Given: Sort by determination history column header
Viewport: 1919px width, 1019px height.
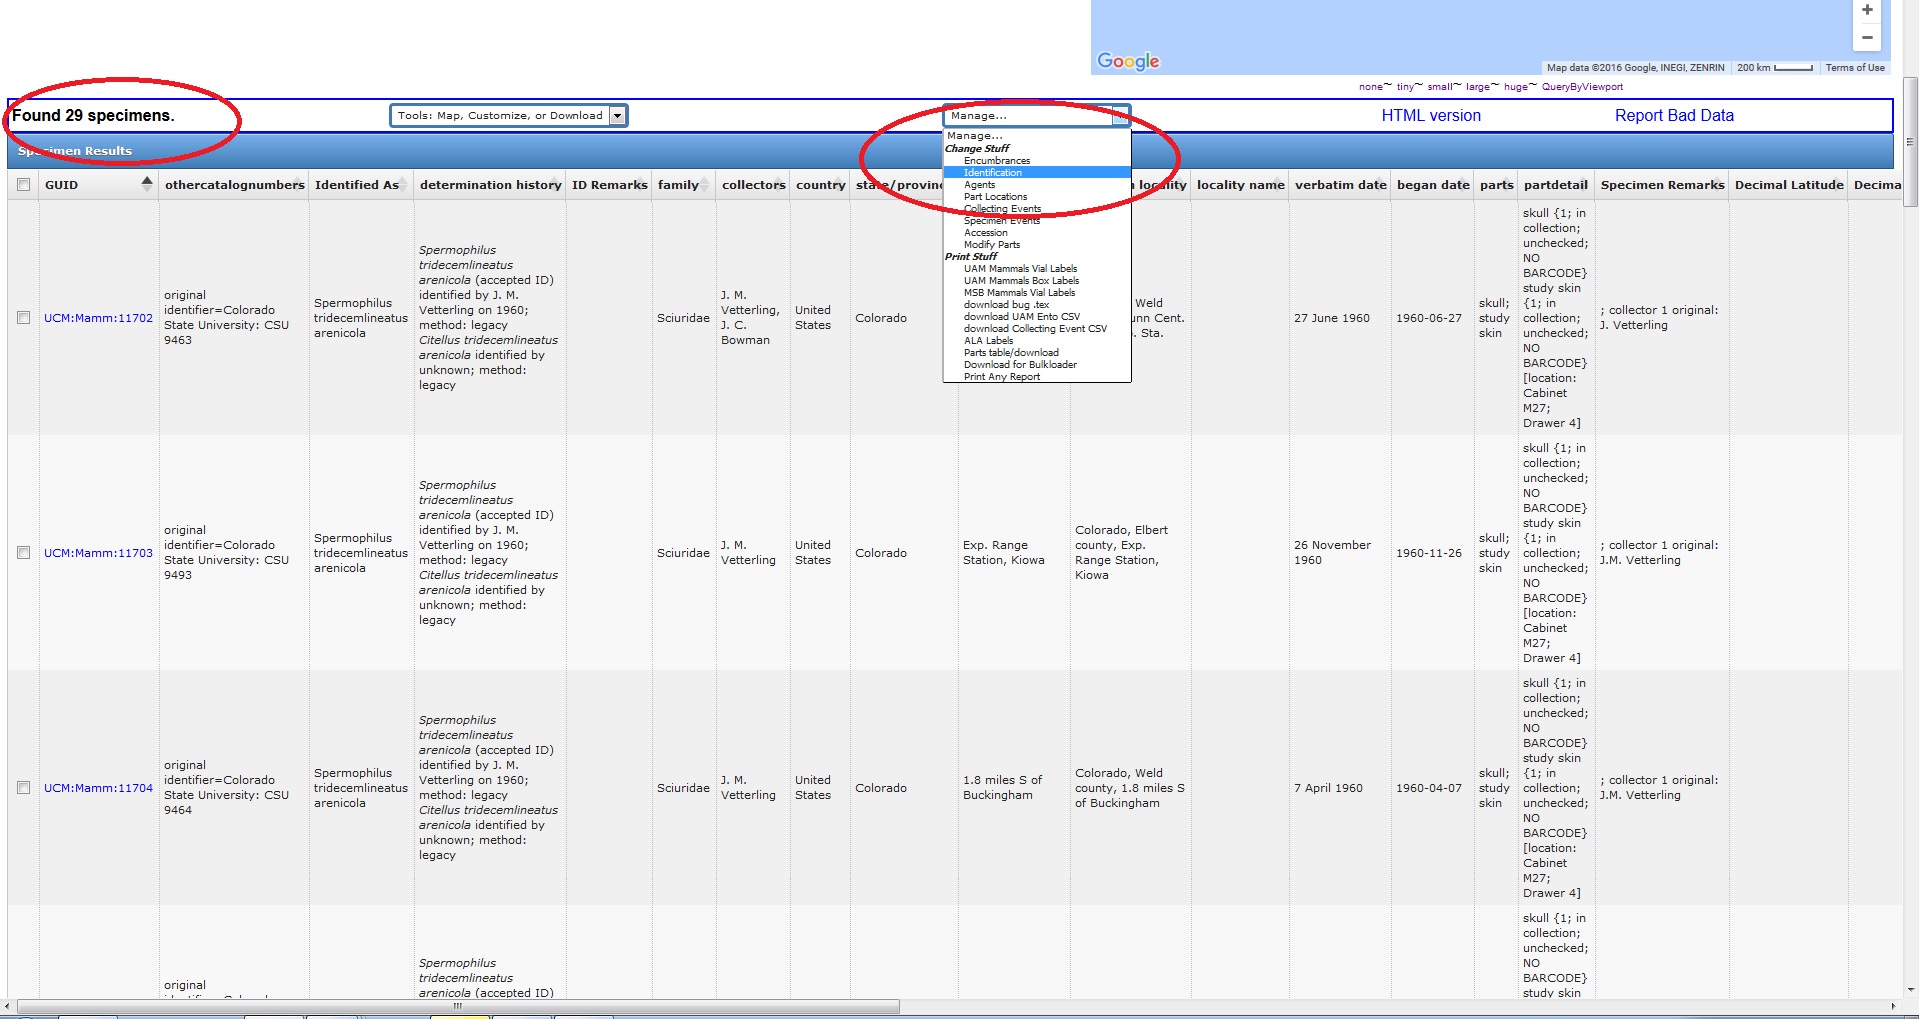Looking at the screenshot, I should tap(490, 185).
